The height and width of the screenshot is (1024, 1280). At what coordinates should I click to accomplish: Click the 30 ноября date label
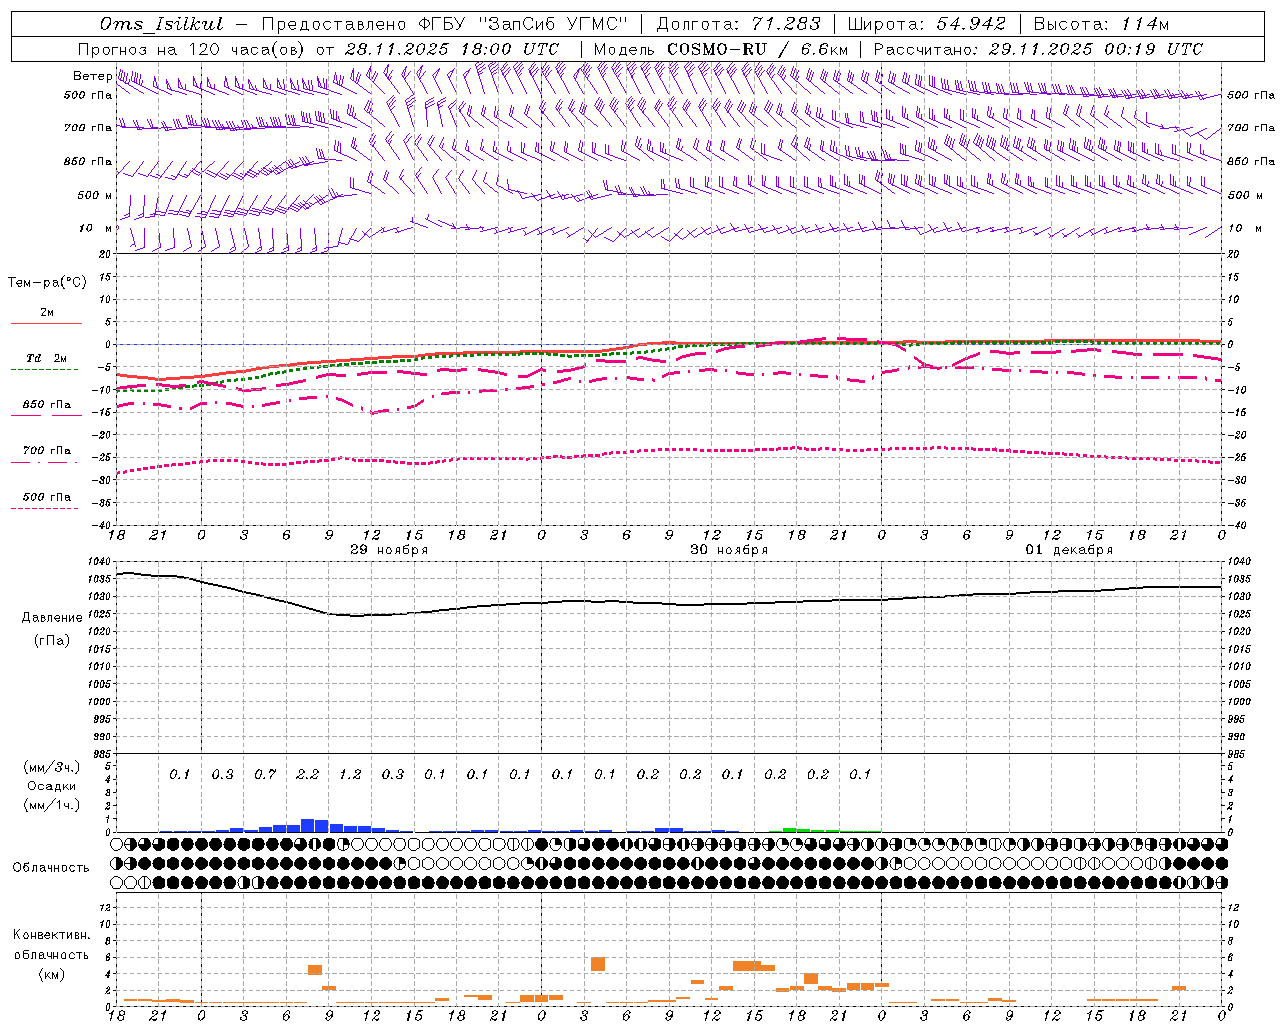[x=730, y=550]
